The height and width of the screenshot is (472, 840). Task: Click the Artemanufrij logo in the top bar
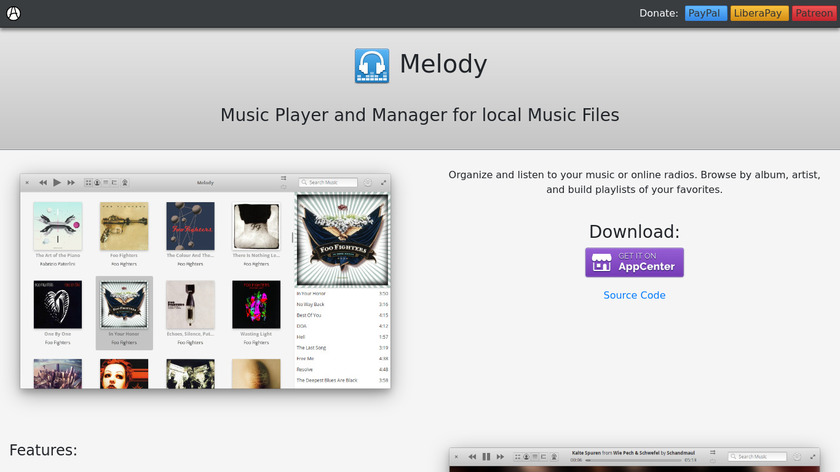[x=13, y=13]
